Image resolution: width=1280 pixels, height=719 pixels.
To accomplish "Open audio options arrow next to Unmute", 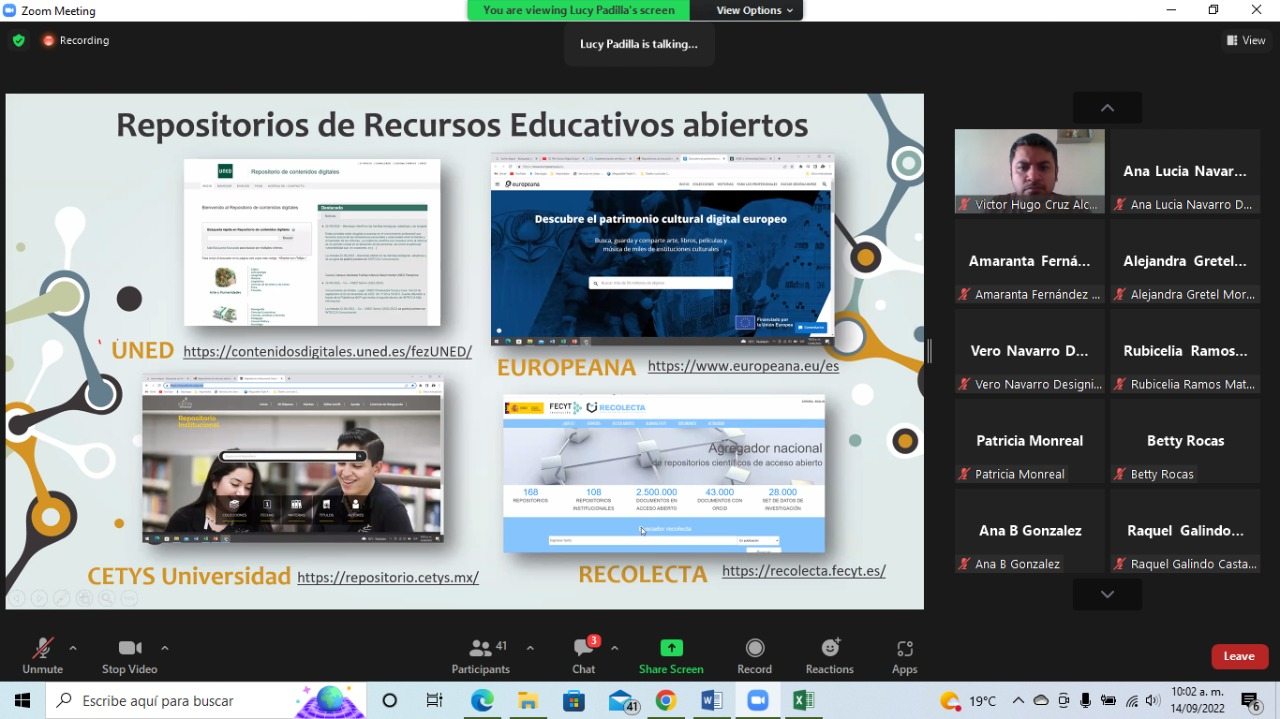I will pyautogui.click(x=72, y=648).
